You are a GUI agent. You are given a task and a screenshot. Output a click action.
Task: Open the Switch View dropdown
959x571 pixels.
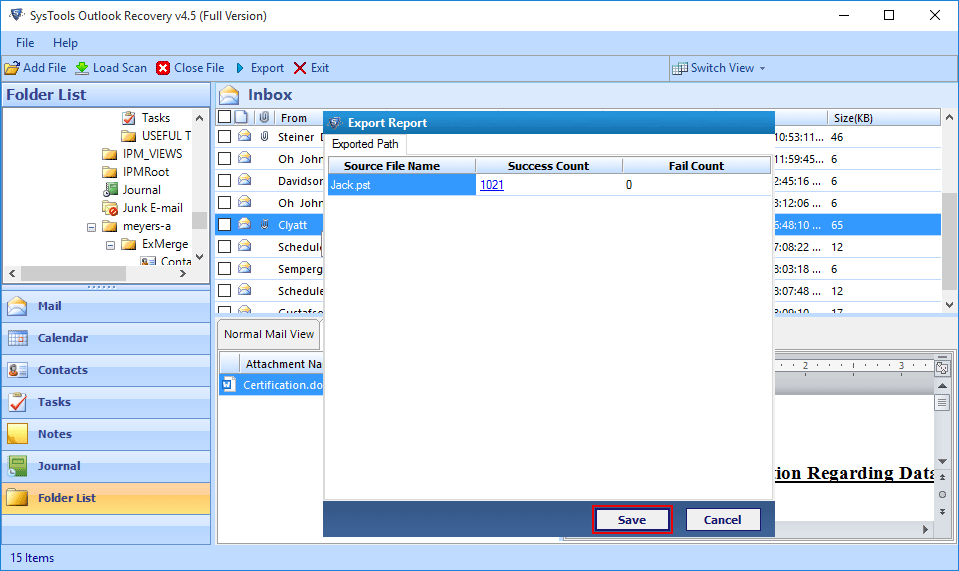(719, 68)
